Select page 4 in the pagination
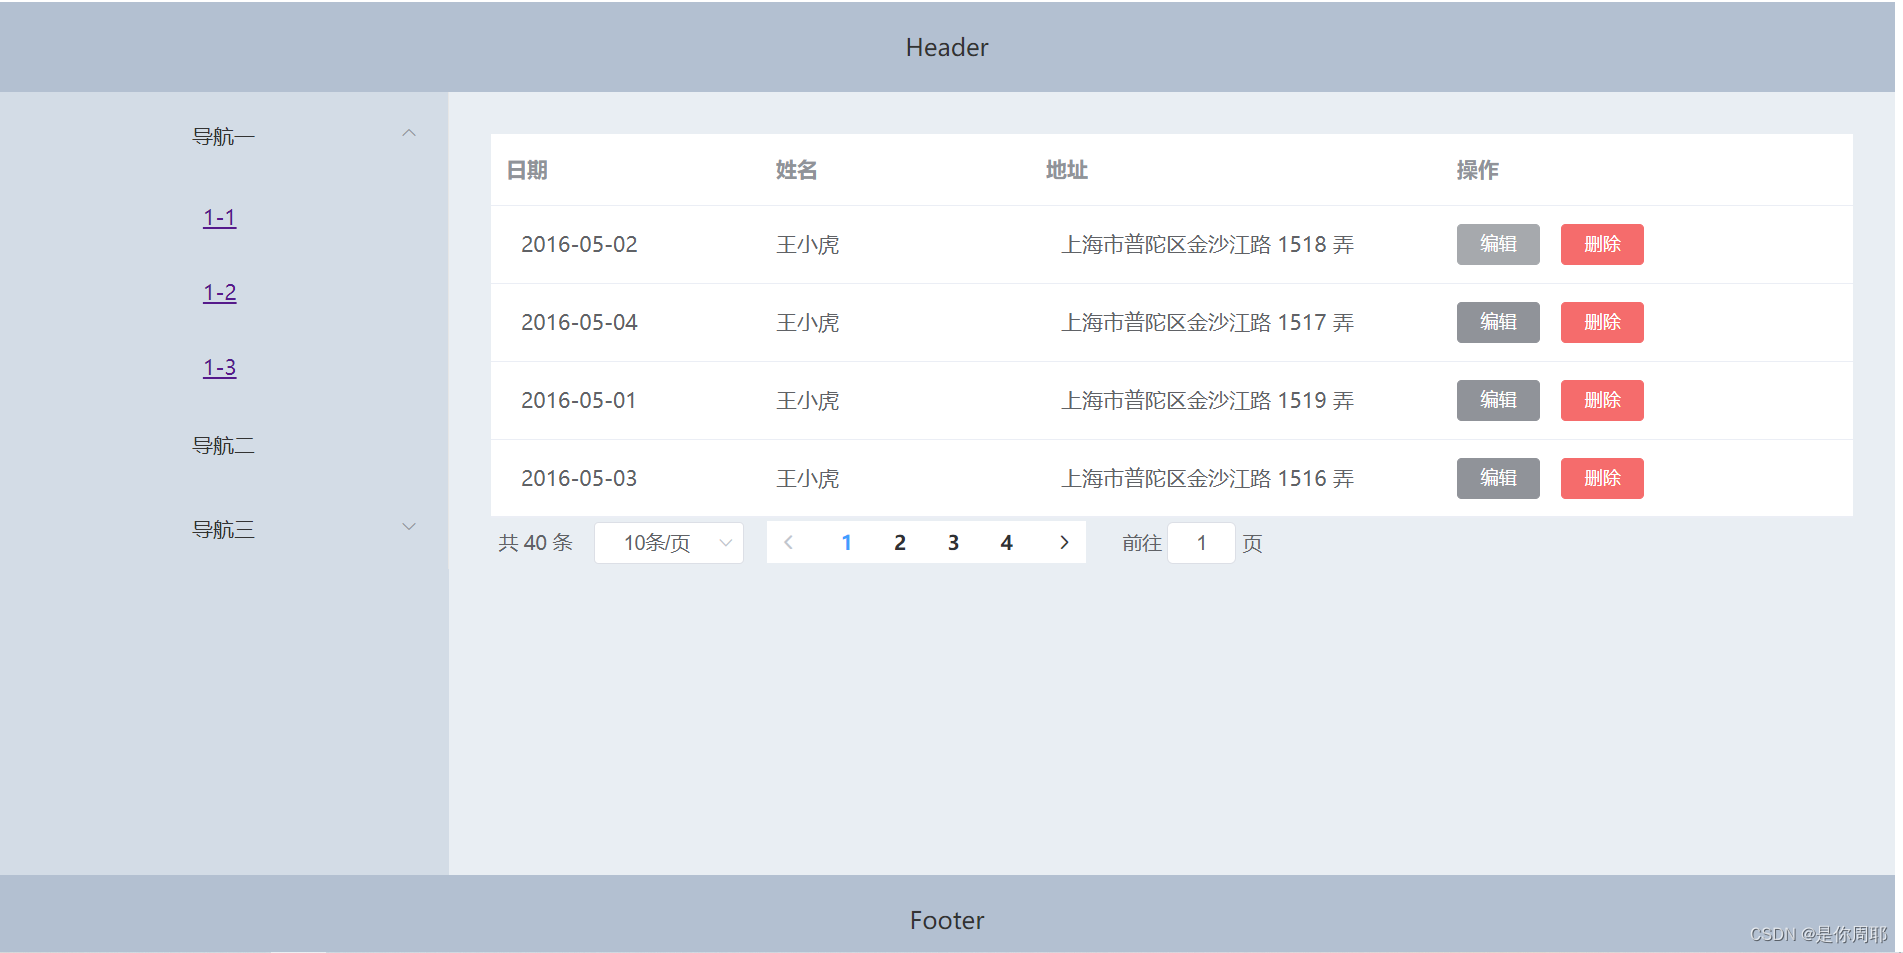This screenshot has height=953, width=1903. tap(1006, 542)
